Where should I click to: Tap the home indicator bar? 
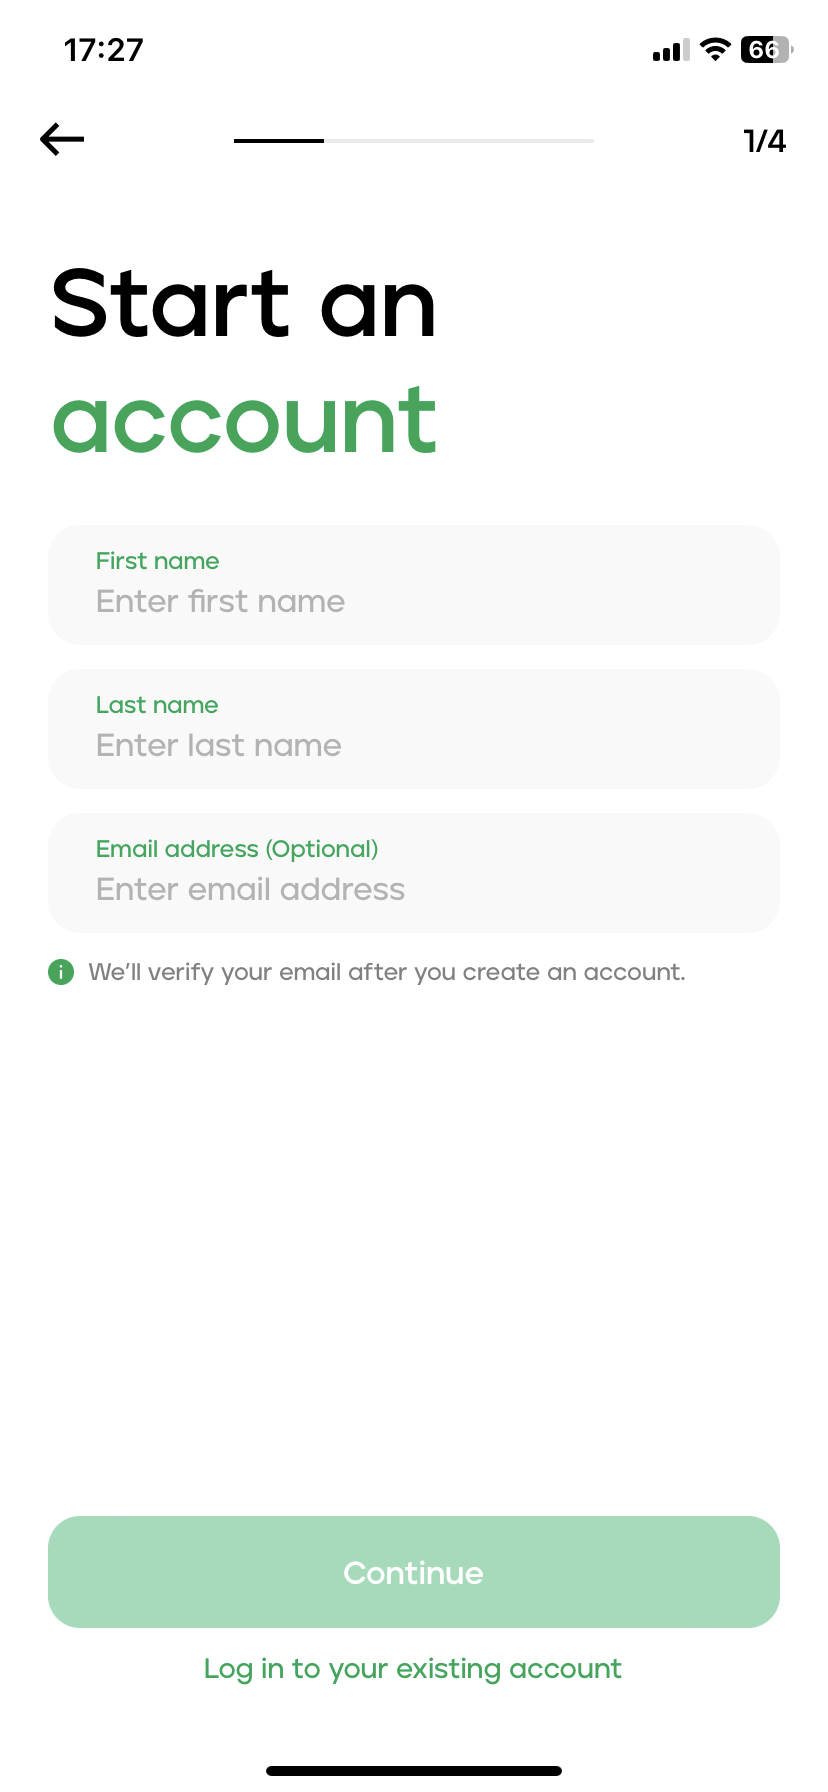tap(414, 1771)
